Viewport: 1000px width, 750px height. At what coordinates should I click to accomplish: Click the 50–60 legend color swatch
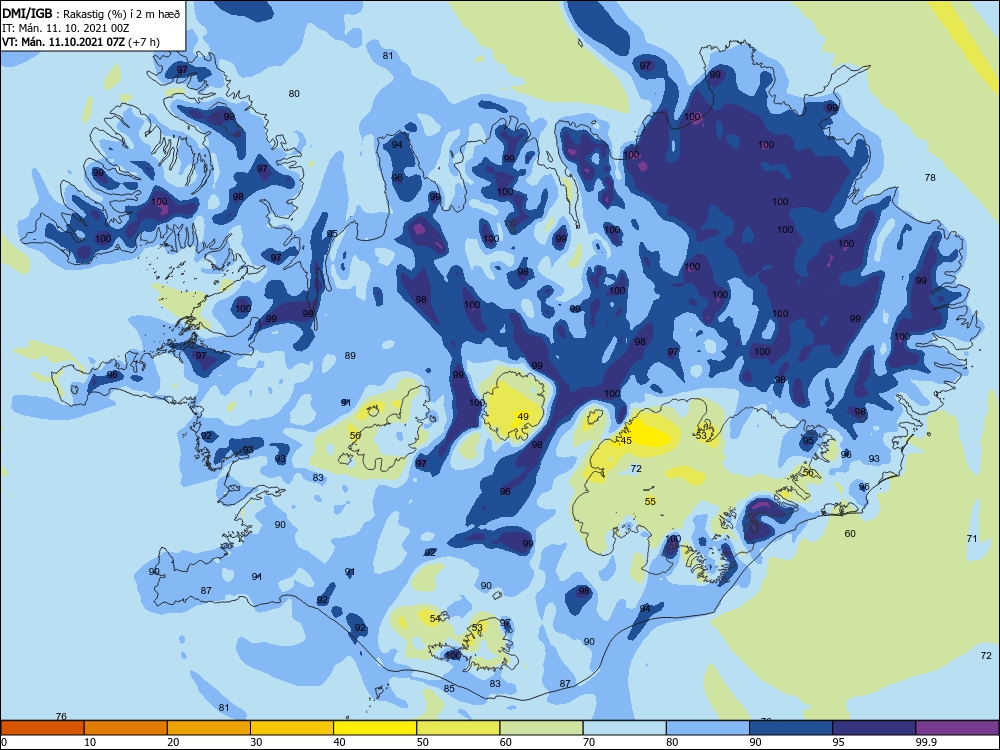458,728
